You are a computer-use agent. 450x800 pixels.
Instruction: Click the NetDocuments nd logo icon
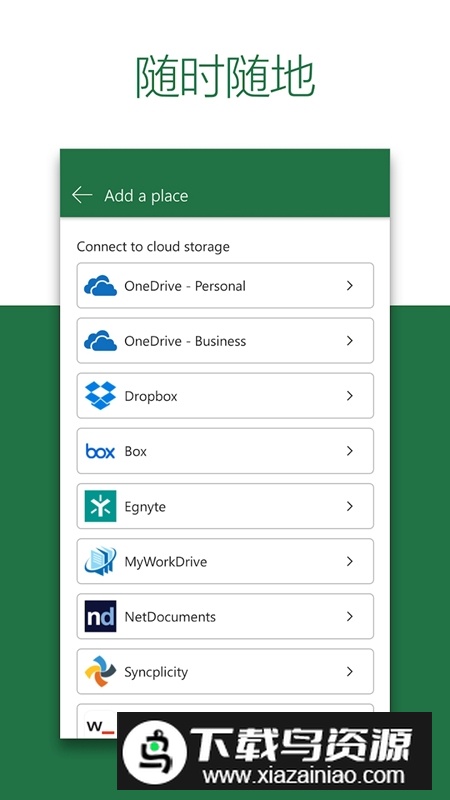[x=101, y=616]
